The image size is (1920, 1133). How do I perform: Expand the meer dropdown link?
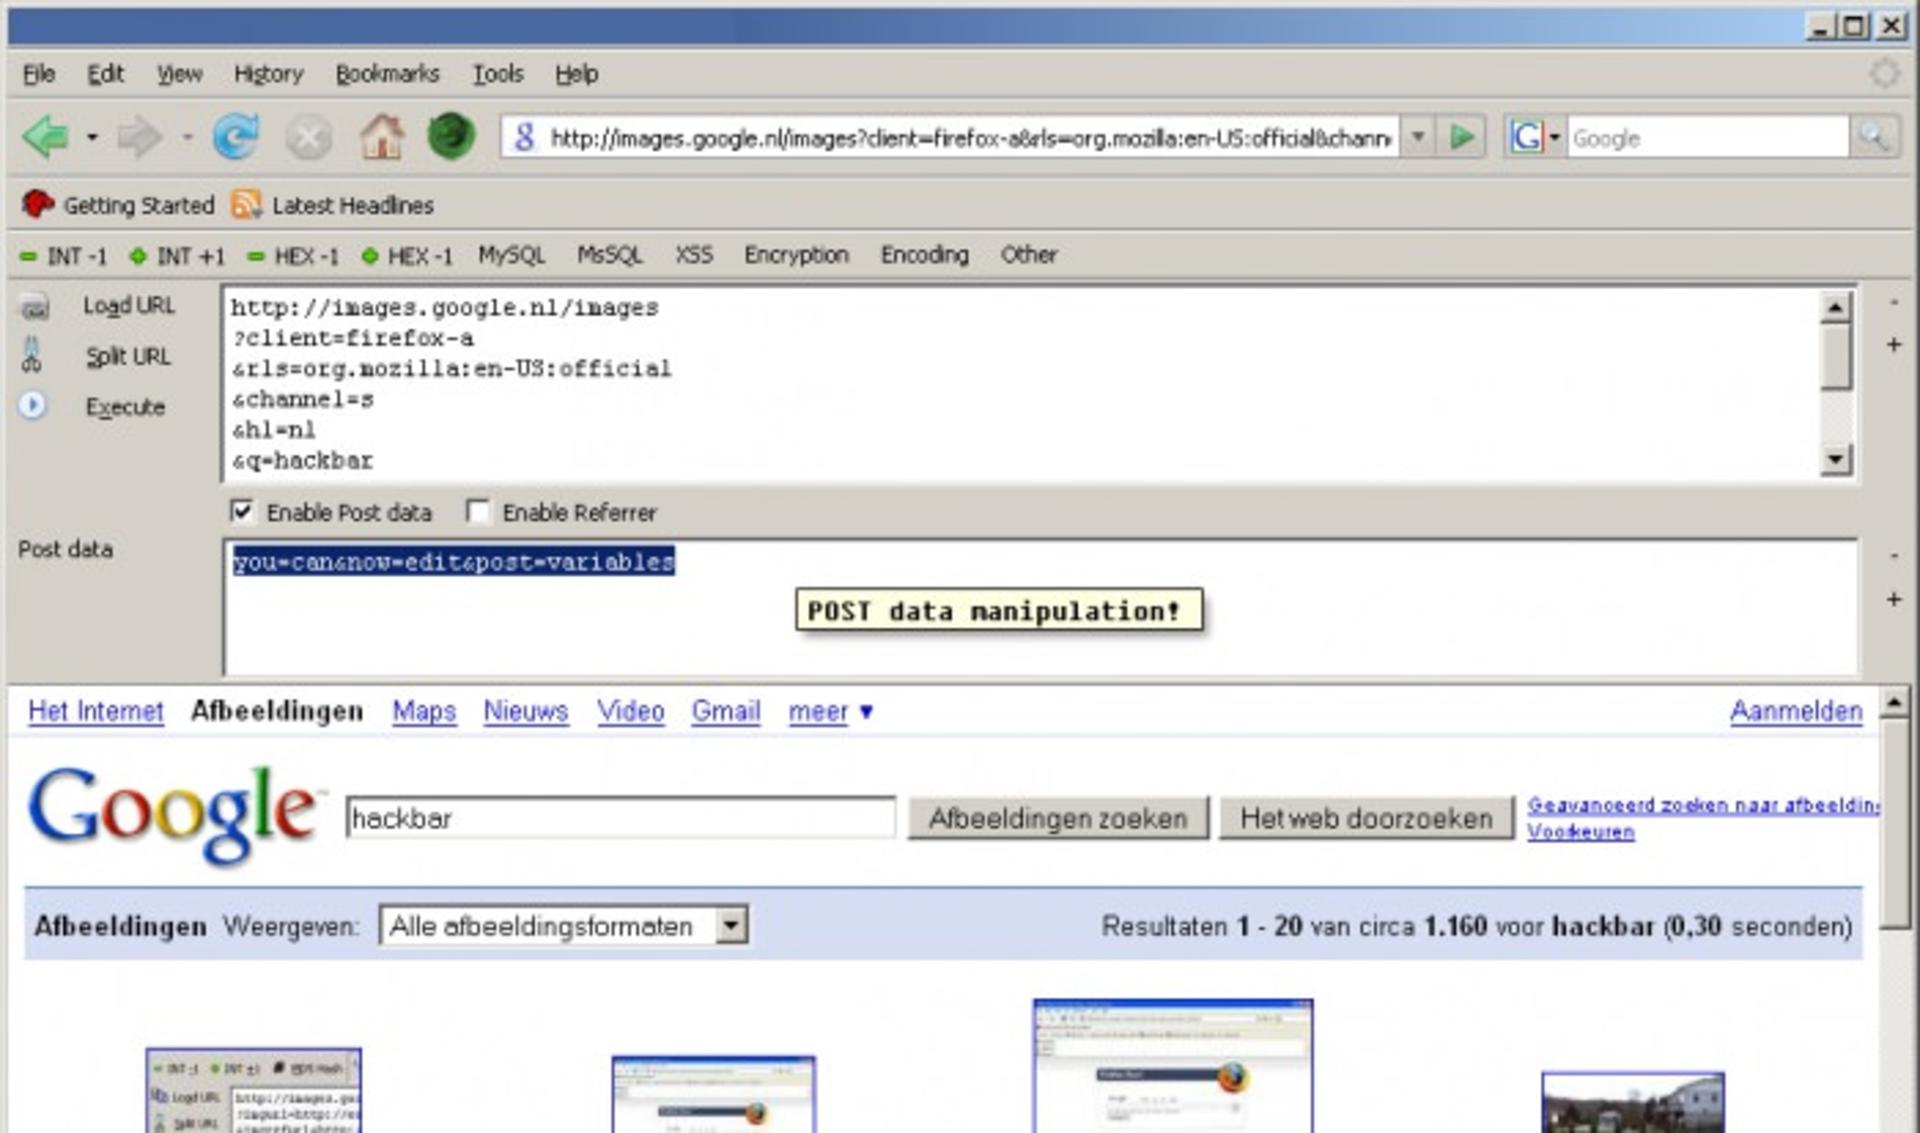coord(830,711)
